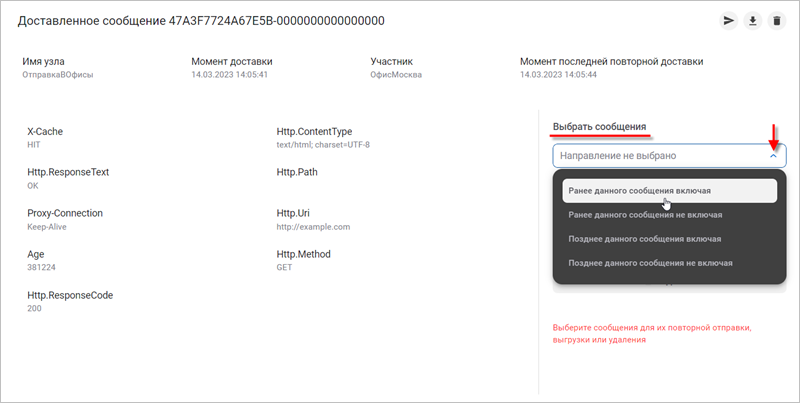
Task: Click the 'Выбрать сообщения' section heading
Action: (599, 128)
